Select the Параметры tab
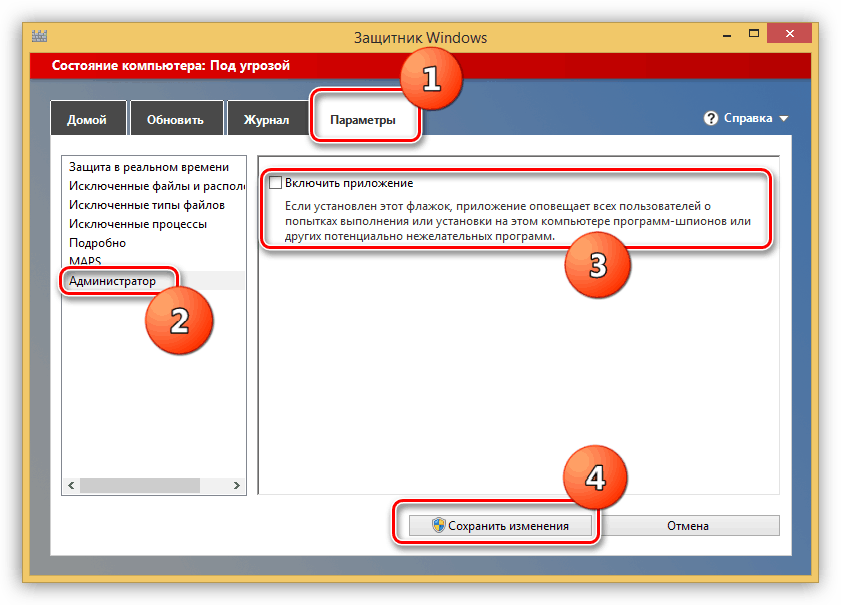 tap(362, 119)
